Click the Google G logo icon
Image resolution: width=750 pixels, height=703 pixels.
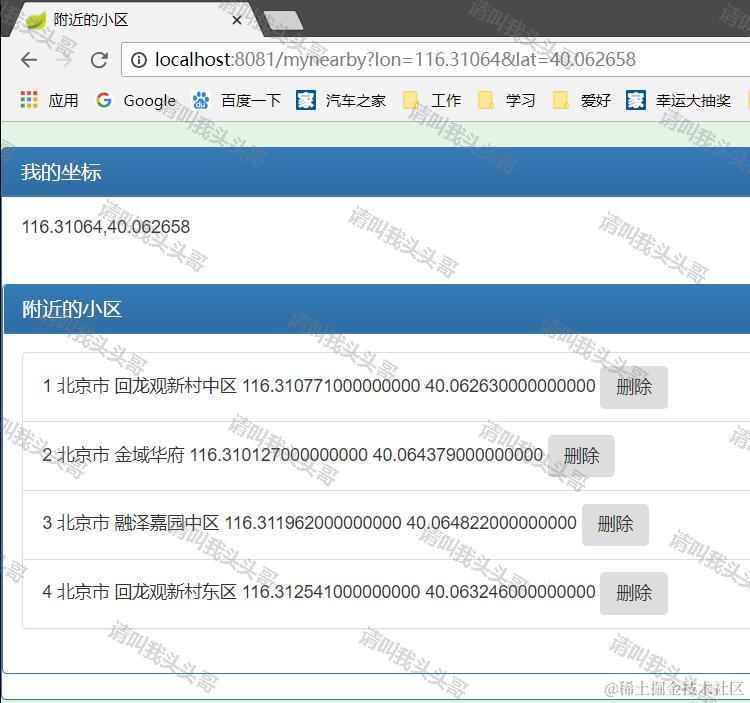point(104,100)
